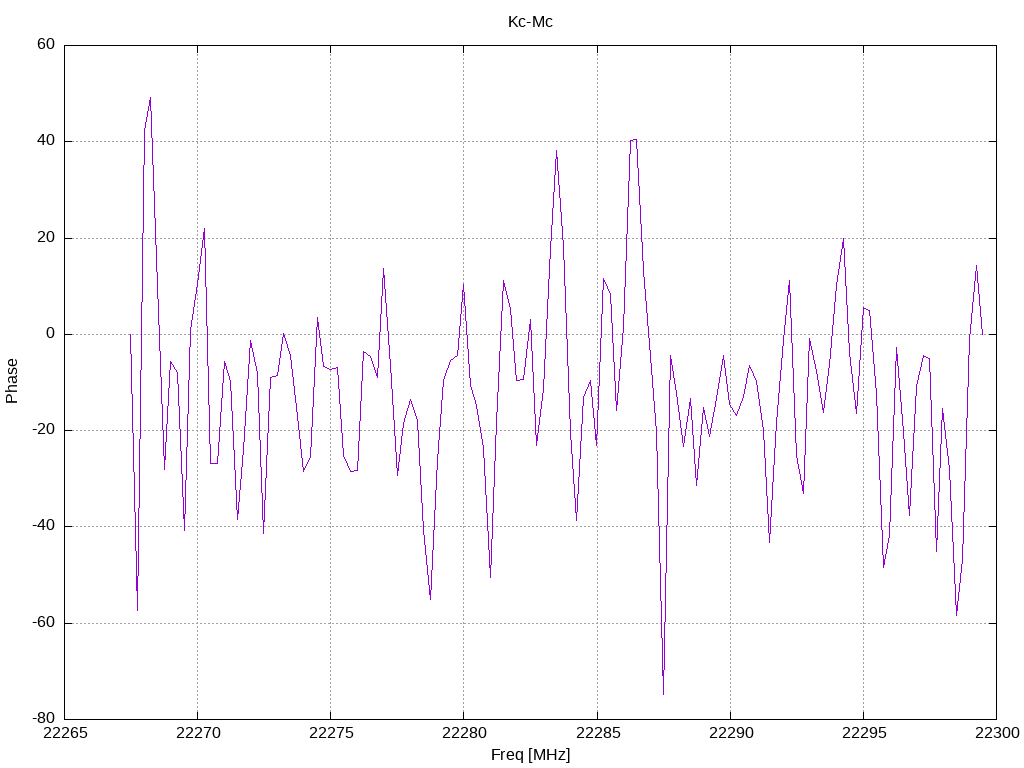Click the x-axis tick label 22300
Screen dimensions: 1024x768
point(997,733)
